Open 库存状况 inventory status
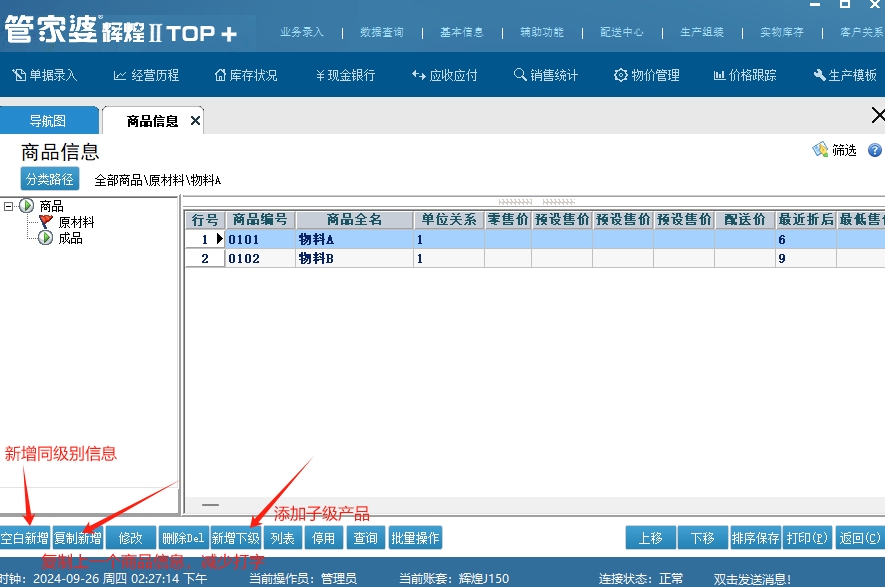 [x=246, y=75]
